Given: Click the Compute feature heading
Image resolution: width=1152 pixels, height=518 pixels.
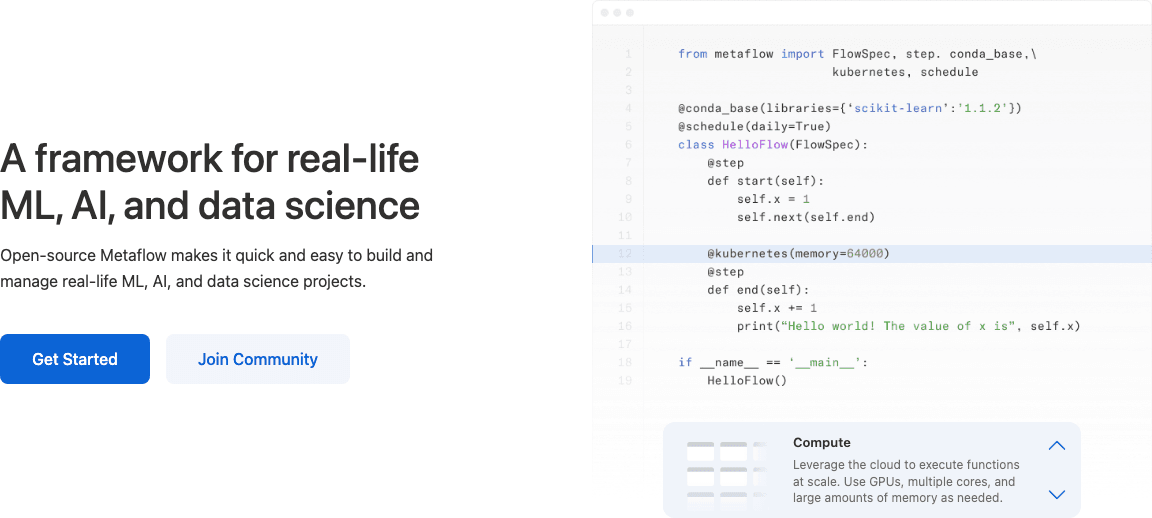Looking at the screenshot, I should [x=821, y=443].
